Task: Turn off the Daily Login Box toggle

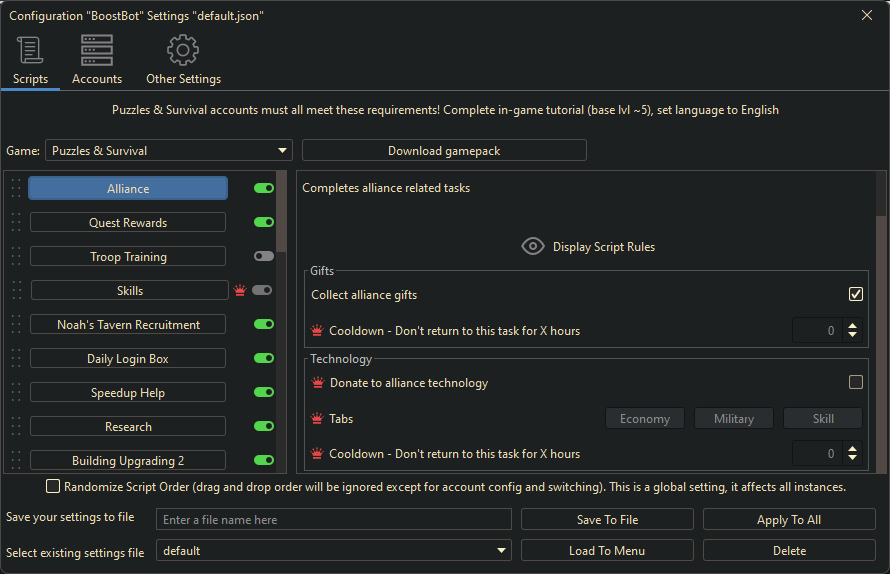Action: coord(264,358)
